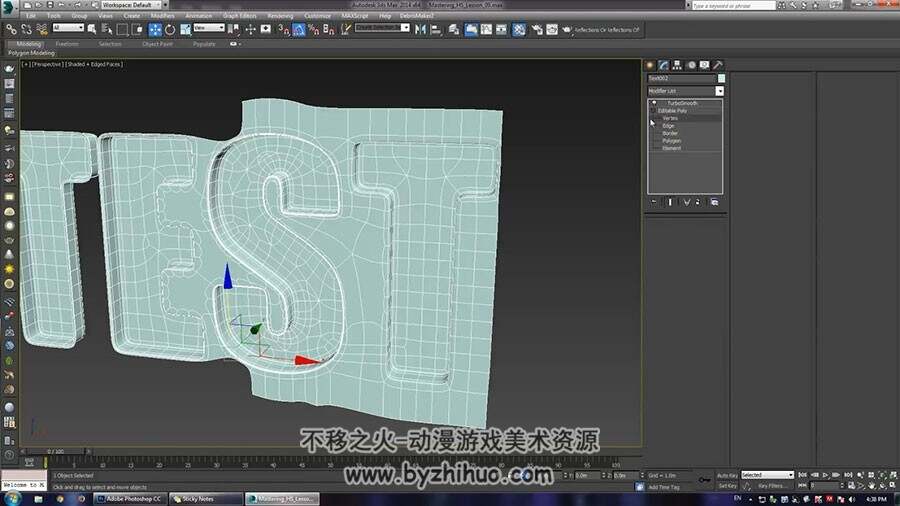Toggle the Angle Snap button
This screenshot has height=506, width=900.
(x=299, y=29)
